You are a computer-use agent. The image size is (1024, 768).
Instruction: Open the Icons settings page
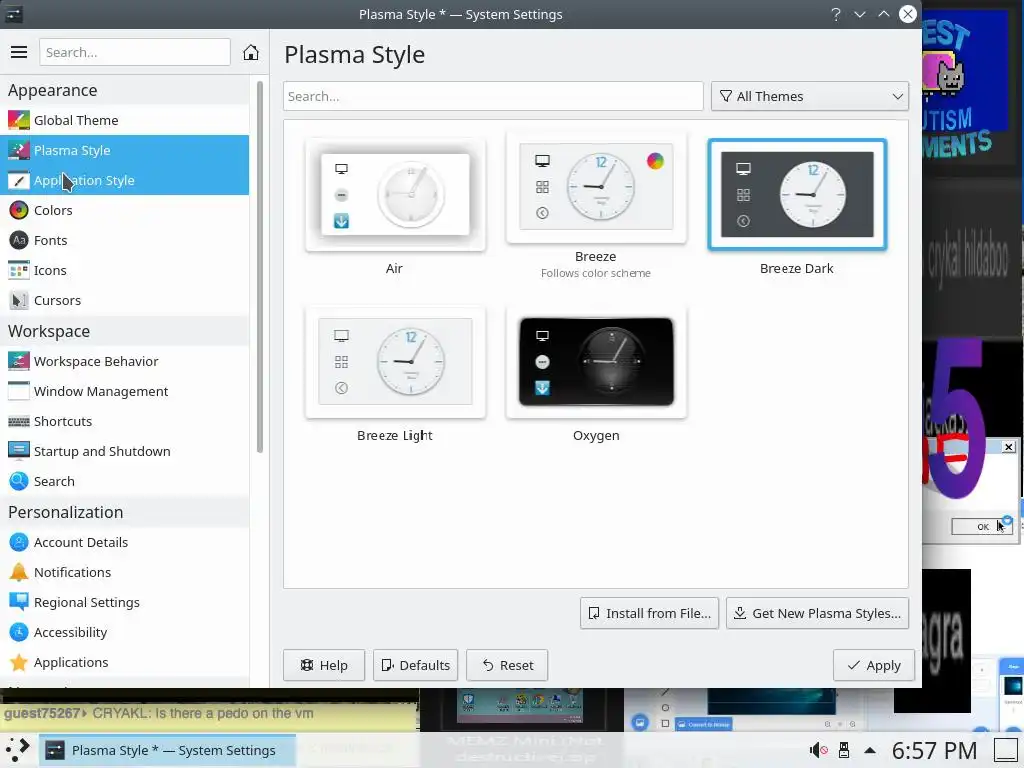click(124, 270)
